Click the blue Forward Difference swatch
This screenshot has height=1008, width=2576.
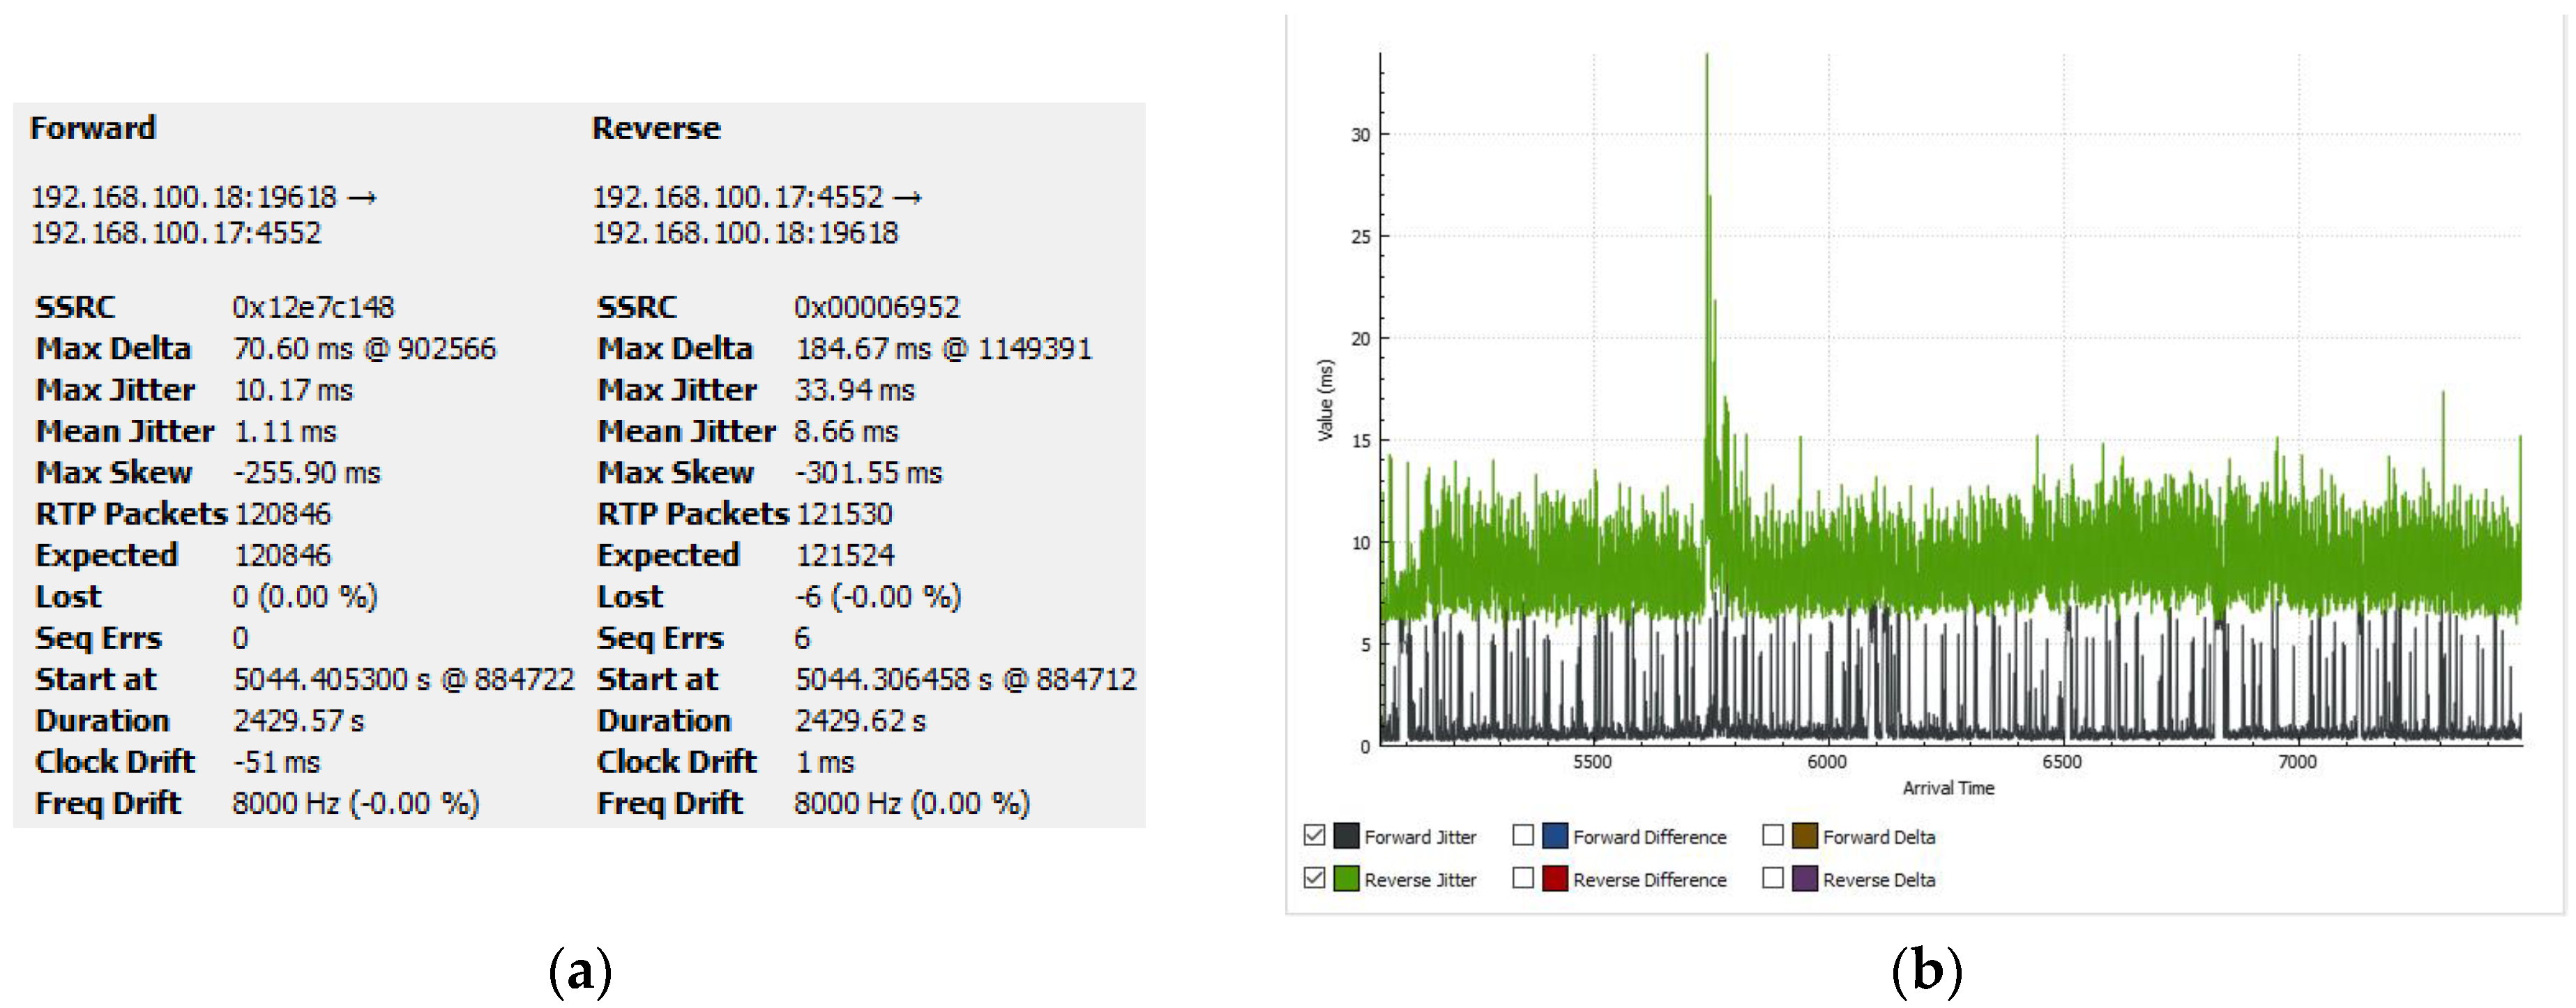(1555, 836)
